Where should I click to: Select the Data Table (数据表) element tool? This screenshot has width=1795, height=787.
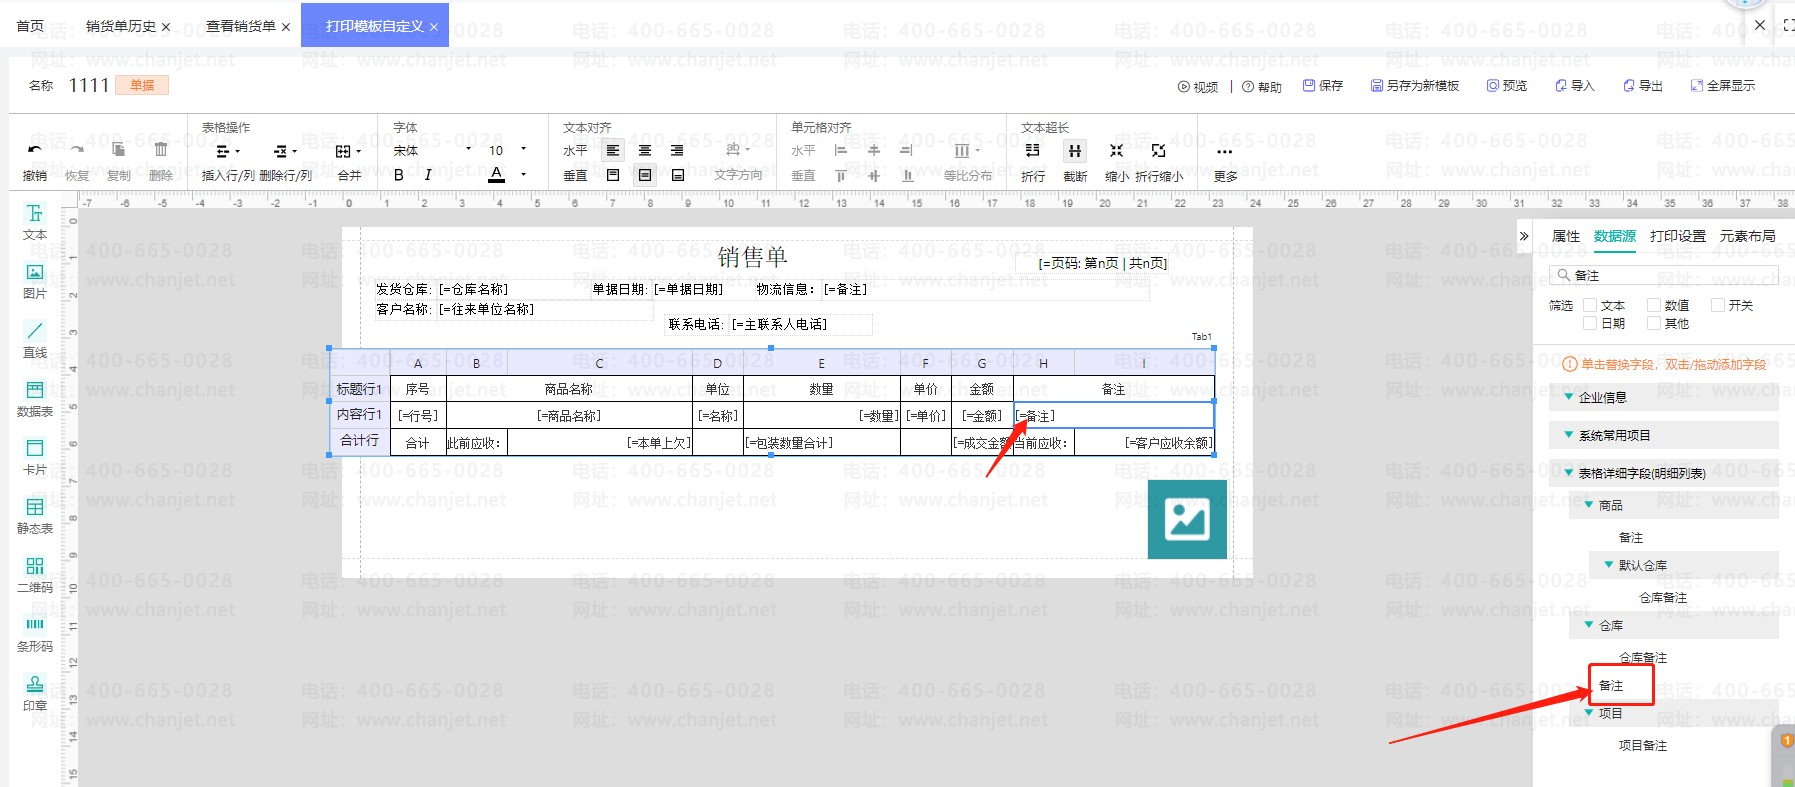click(x=35, y=399)
